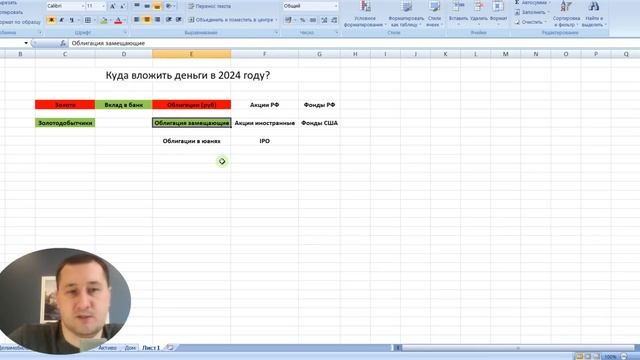Image resolution: width=640 pixels, height=360 pixels.
Task: Click Перенос текста wrap text button
Action: click(209, 6)
